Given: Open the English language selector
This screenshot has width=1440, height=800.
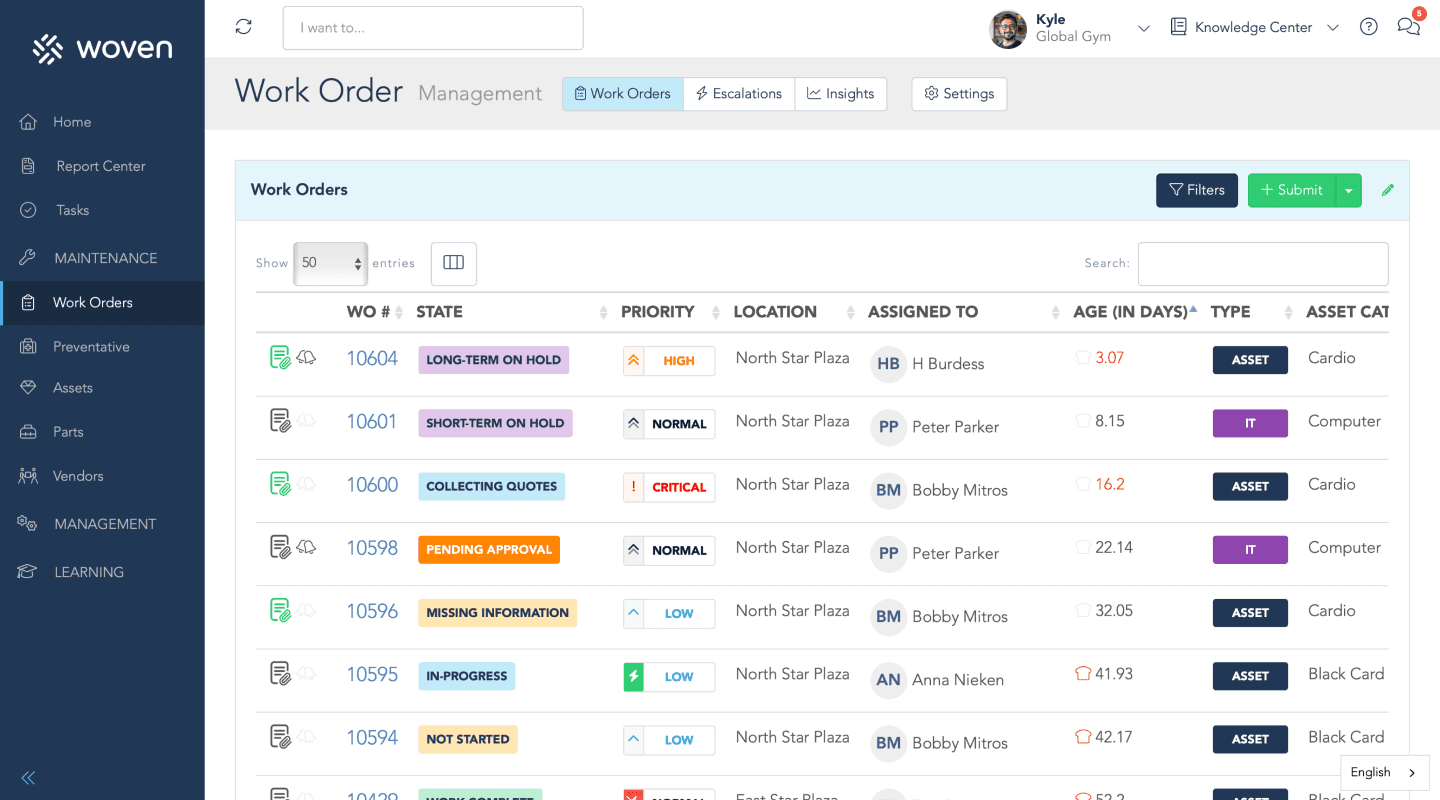Looking at the screenshot, I should (1385, 772).
